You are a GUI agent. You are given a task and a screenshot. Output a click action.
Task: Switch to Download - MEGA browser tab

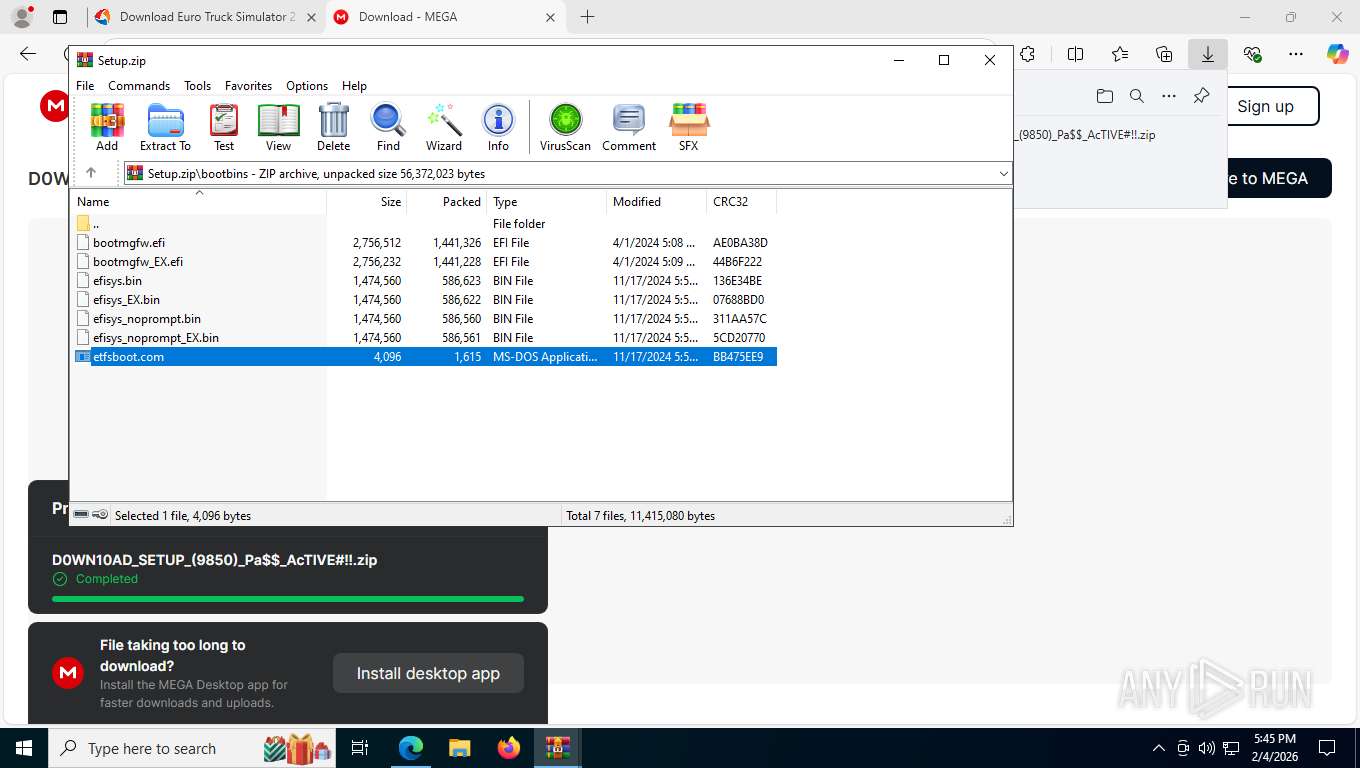445,17
